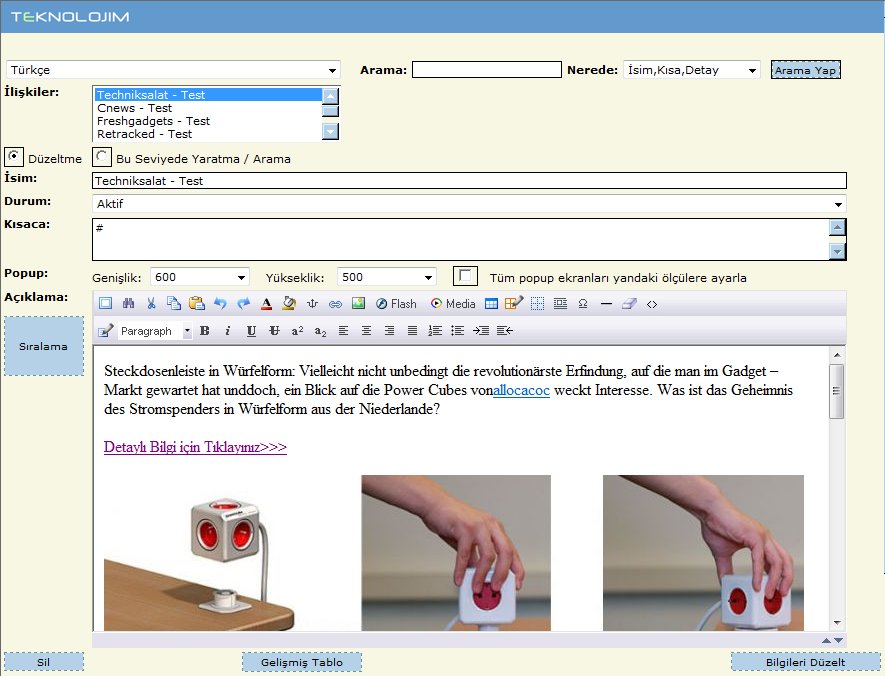Insert Flash content
This screenshot has width=885, height=676.
(396, 304)
